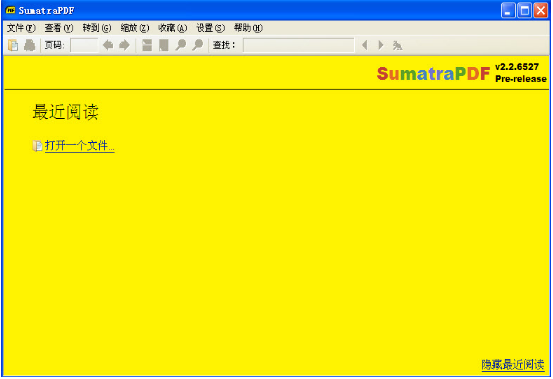Click the Print toolbar icon
This screenshot has width=553, height=379.
click(x=30, y=45)
